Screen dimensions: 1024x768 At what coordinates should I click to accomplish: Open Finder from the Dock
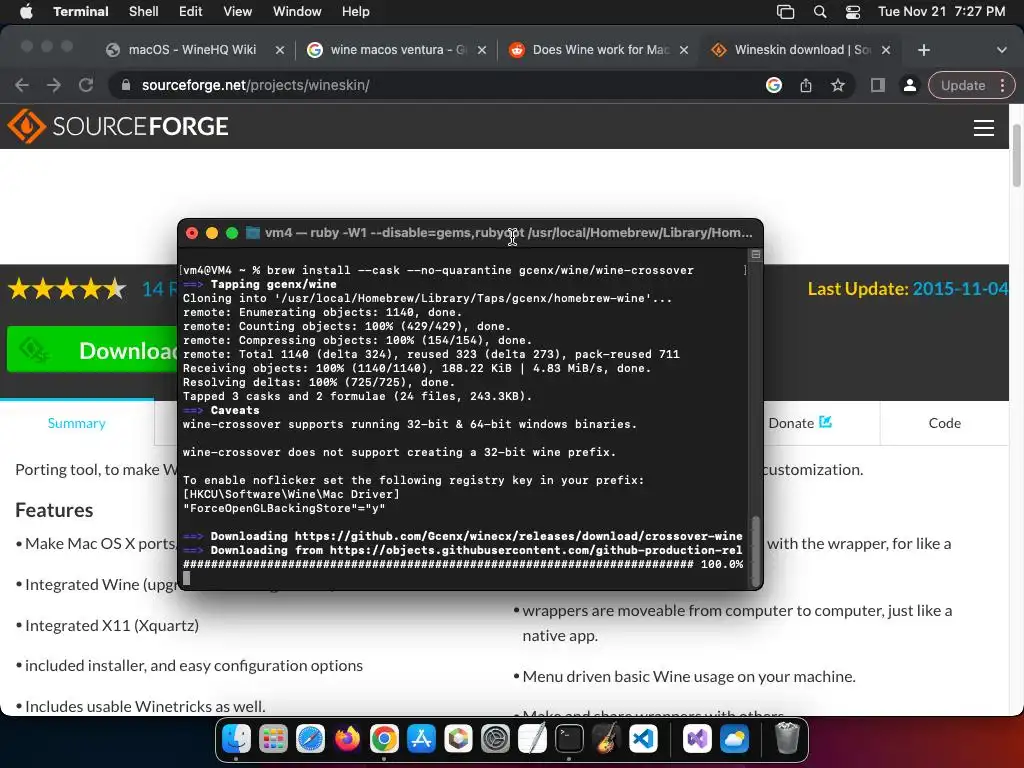(236, 739)
